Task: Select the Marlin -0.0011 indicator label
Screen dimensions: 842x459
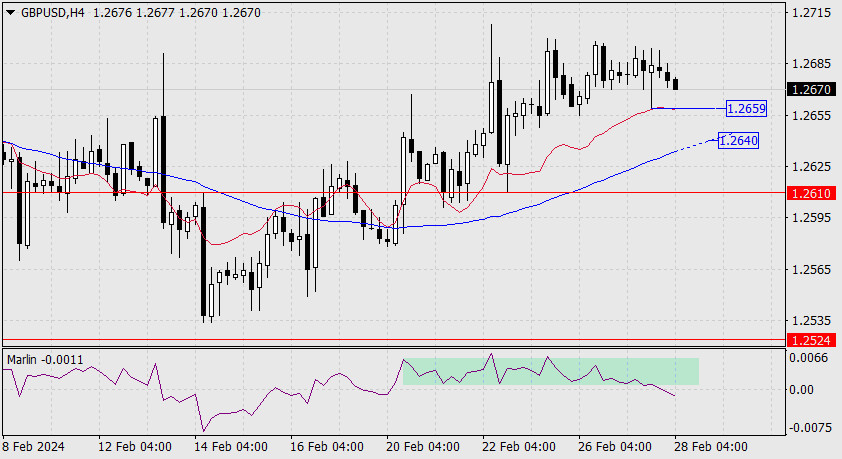Action: tap(45, 360)
